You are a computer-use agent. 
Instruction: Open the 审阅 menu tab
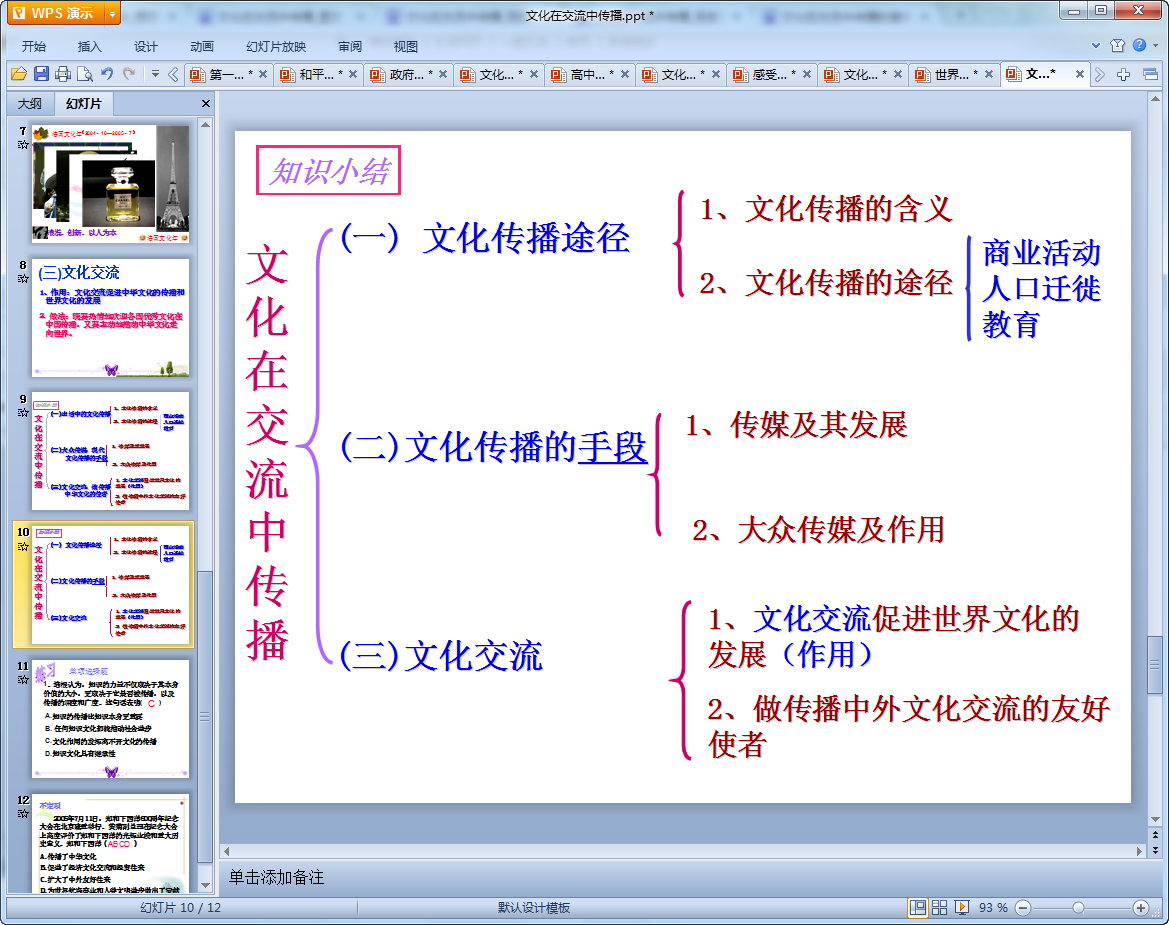coord(350,46)
